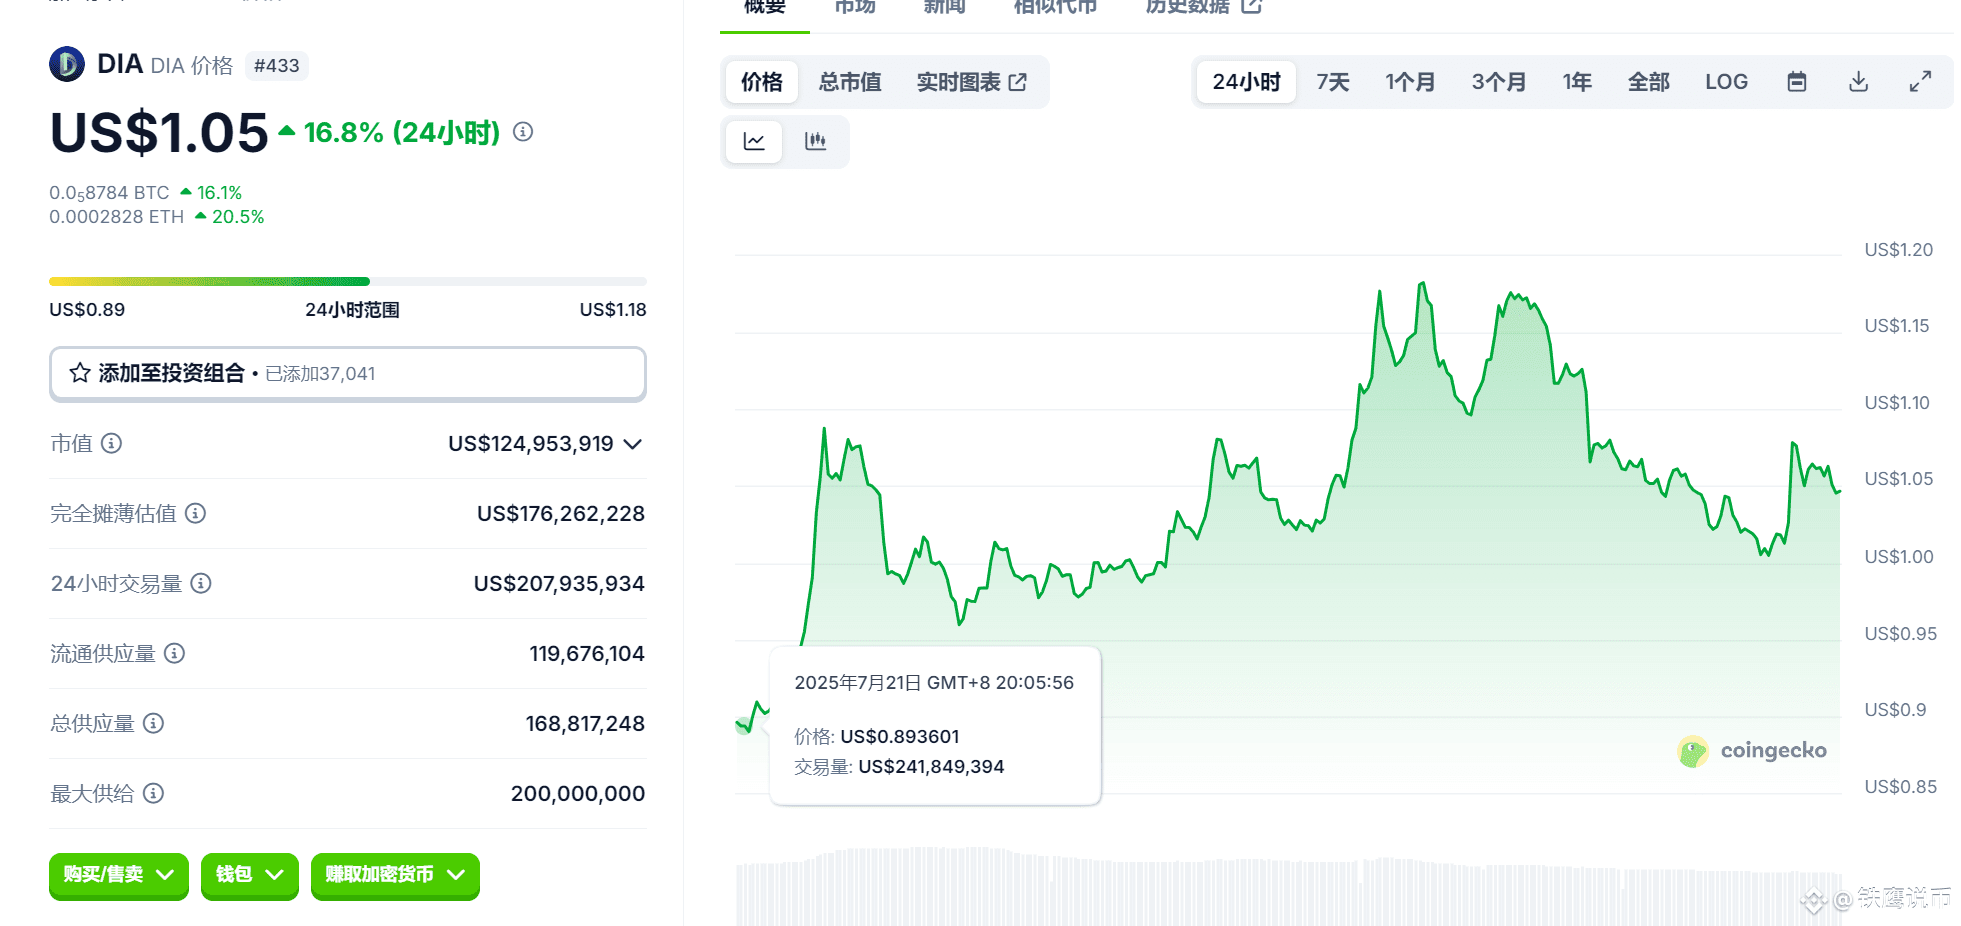The width and height of the screenshot is (1961, 926).
Task: Switch to the 总市值 chart tab
Action: click(850, 82)
